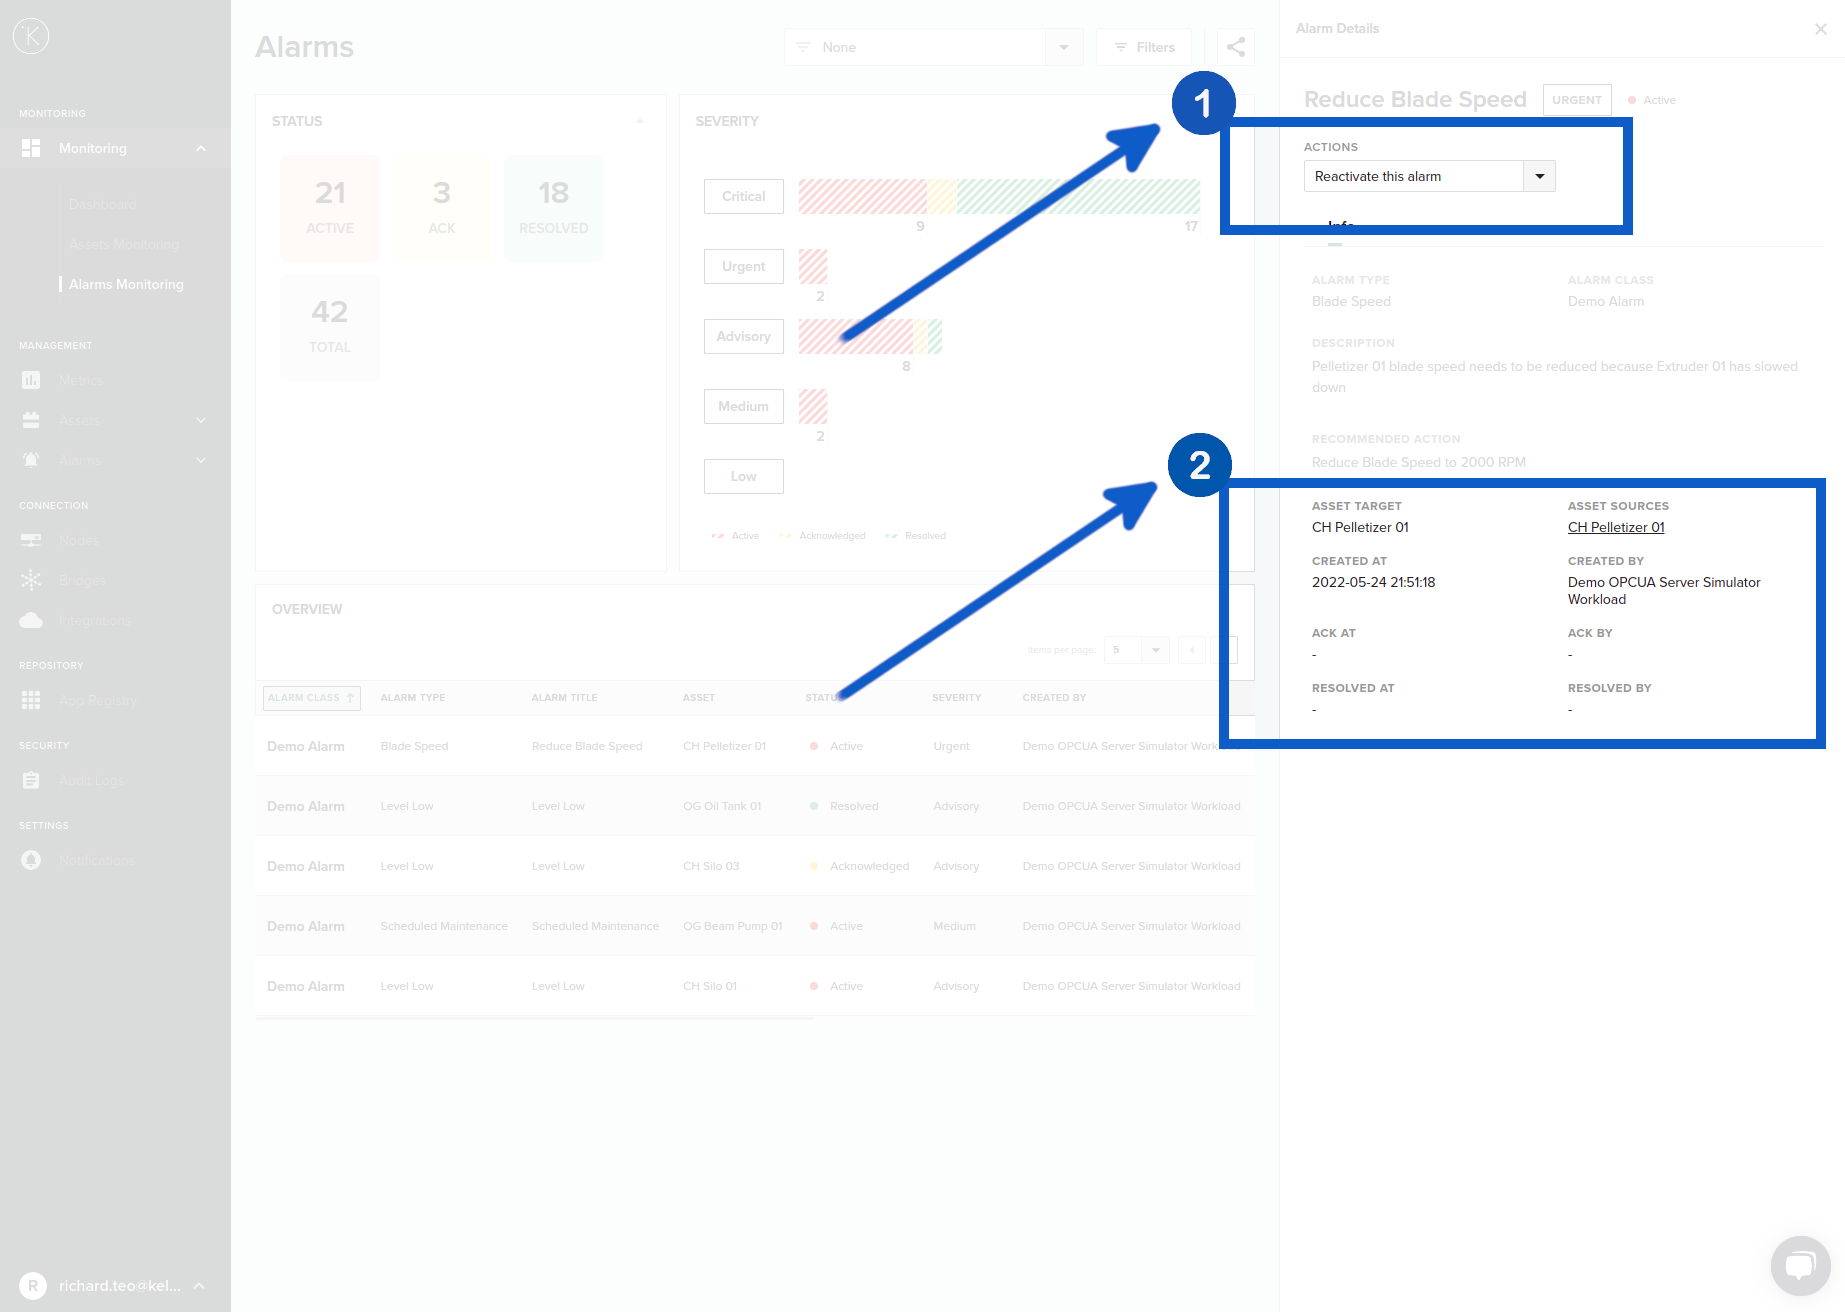Expand the items per page selector
Screen dimensions: 1845x1312
pos(1155,650)
